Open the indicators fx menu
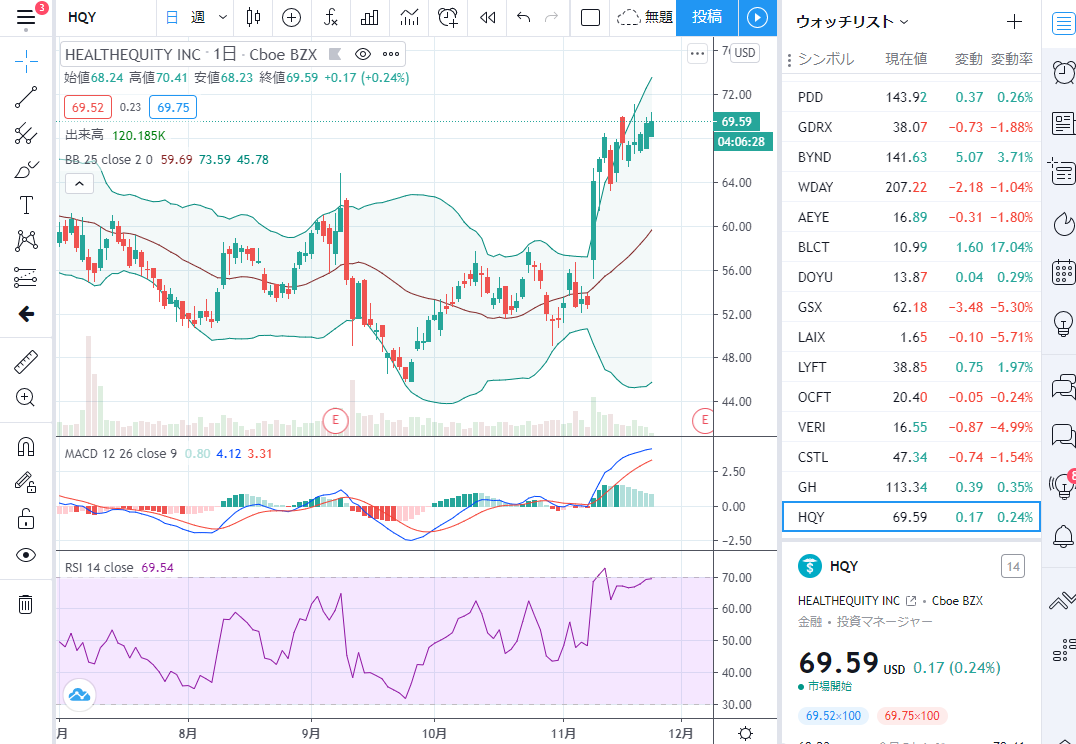 (331, 18)
